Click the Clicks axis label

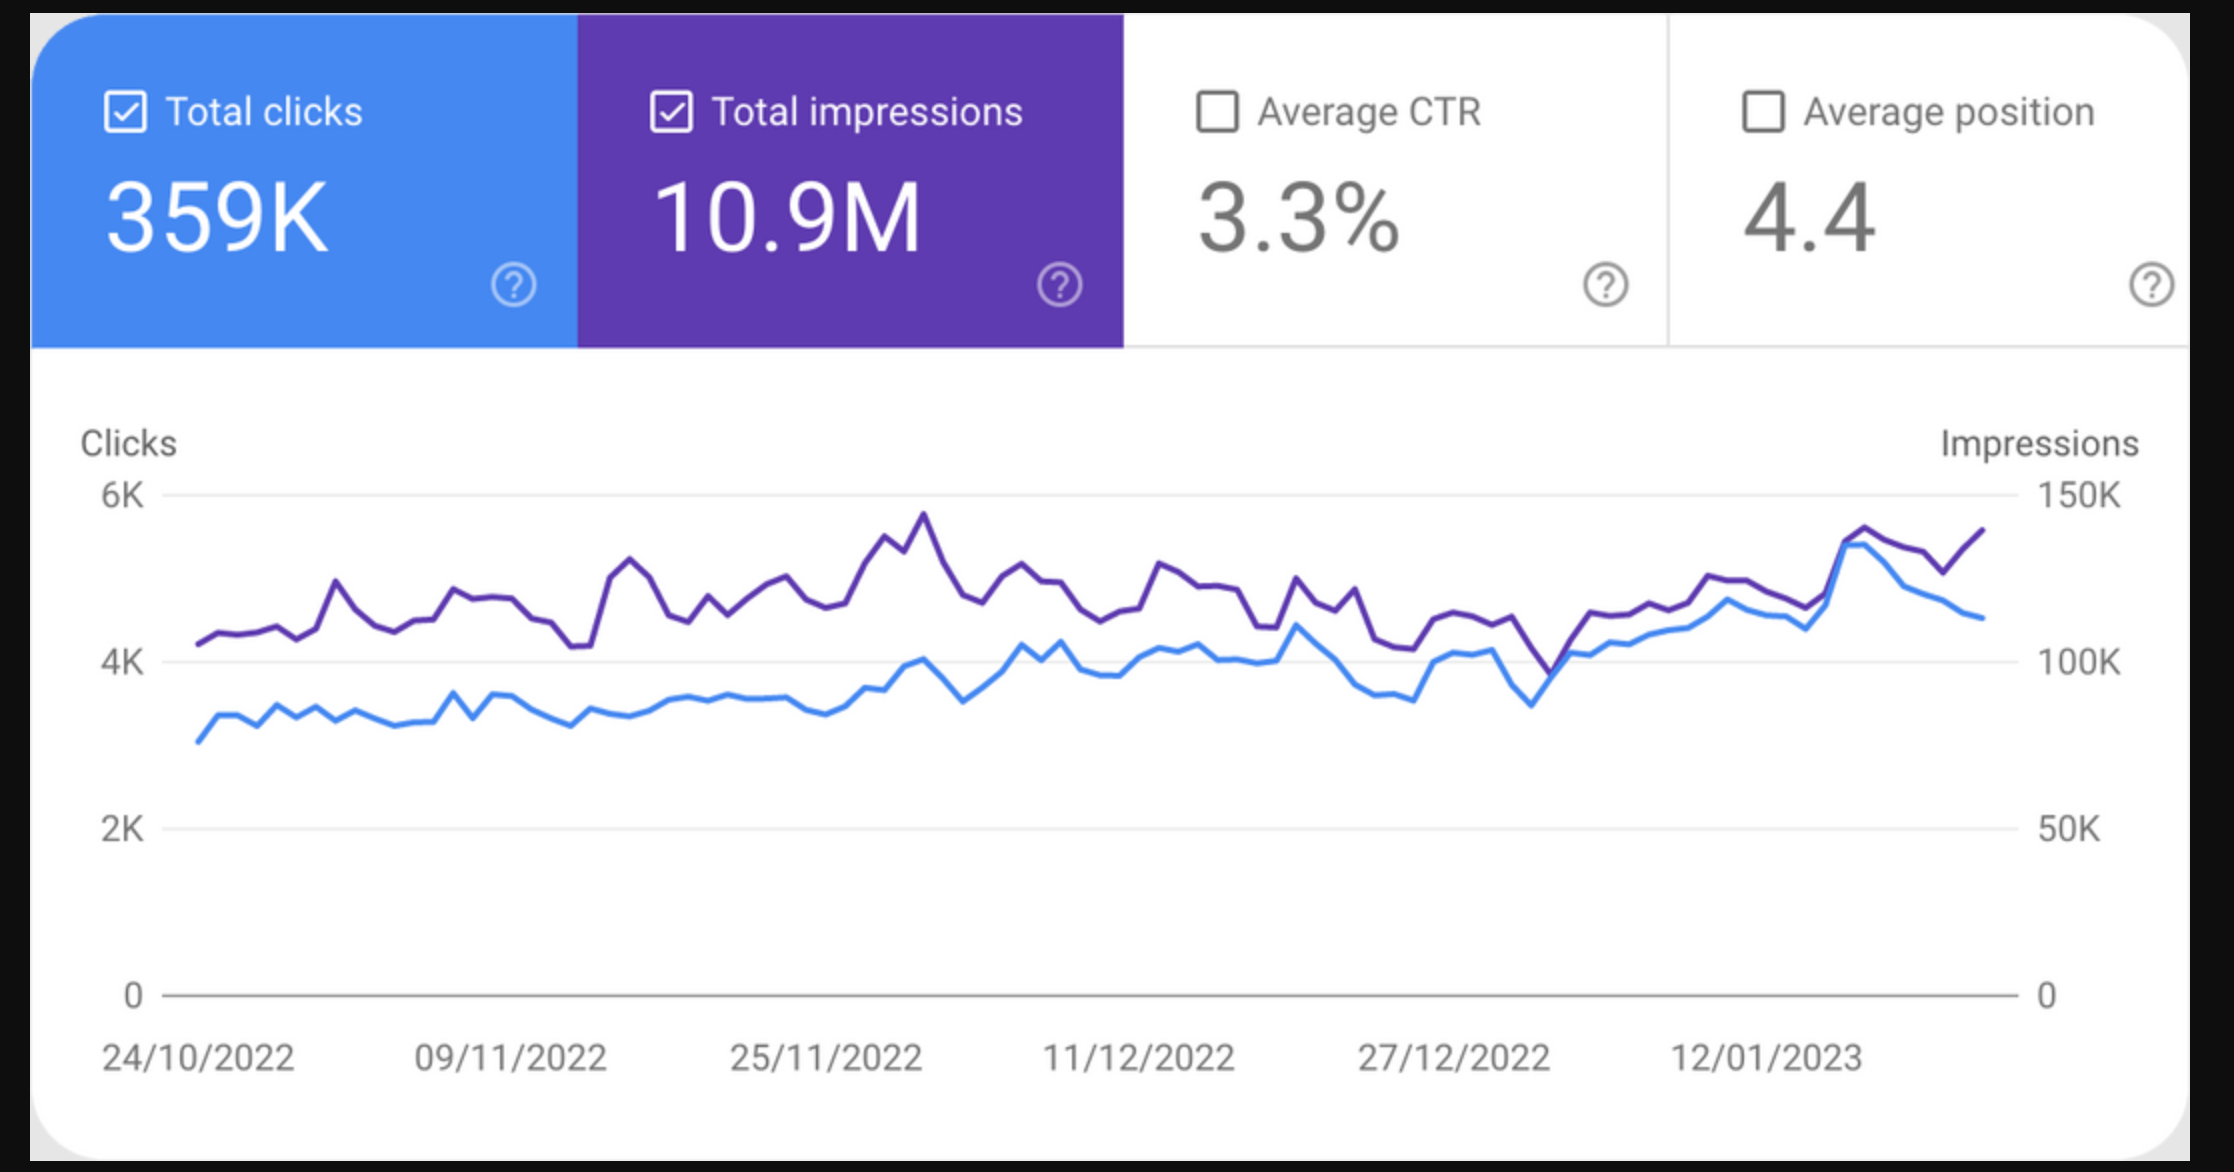click(128, 443)
